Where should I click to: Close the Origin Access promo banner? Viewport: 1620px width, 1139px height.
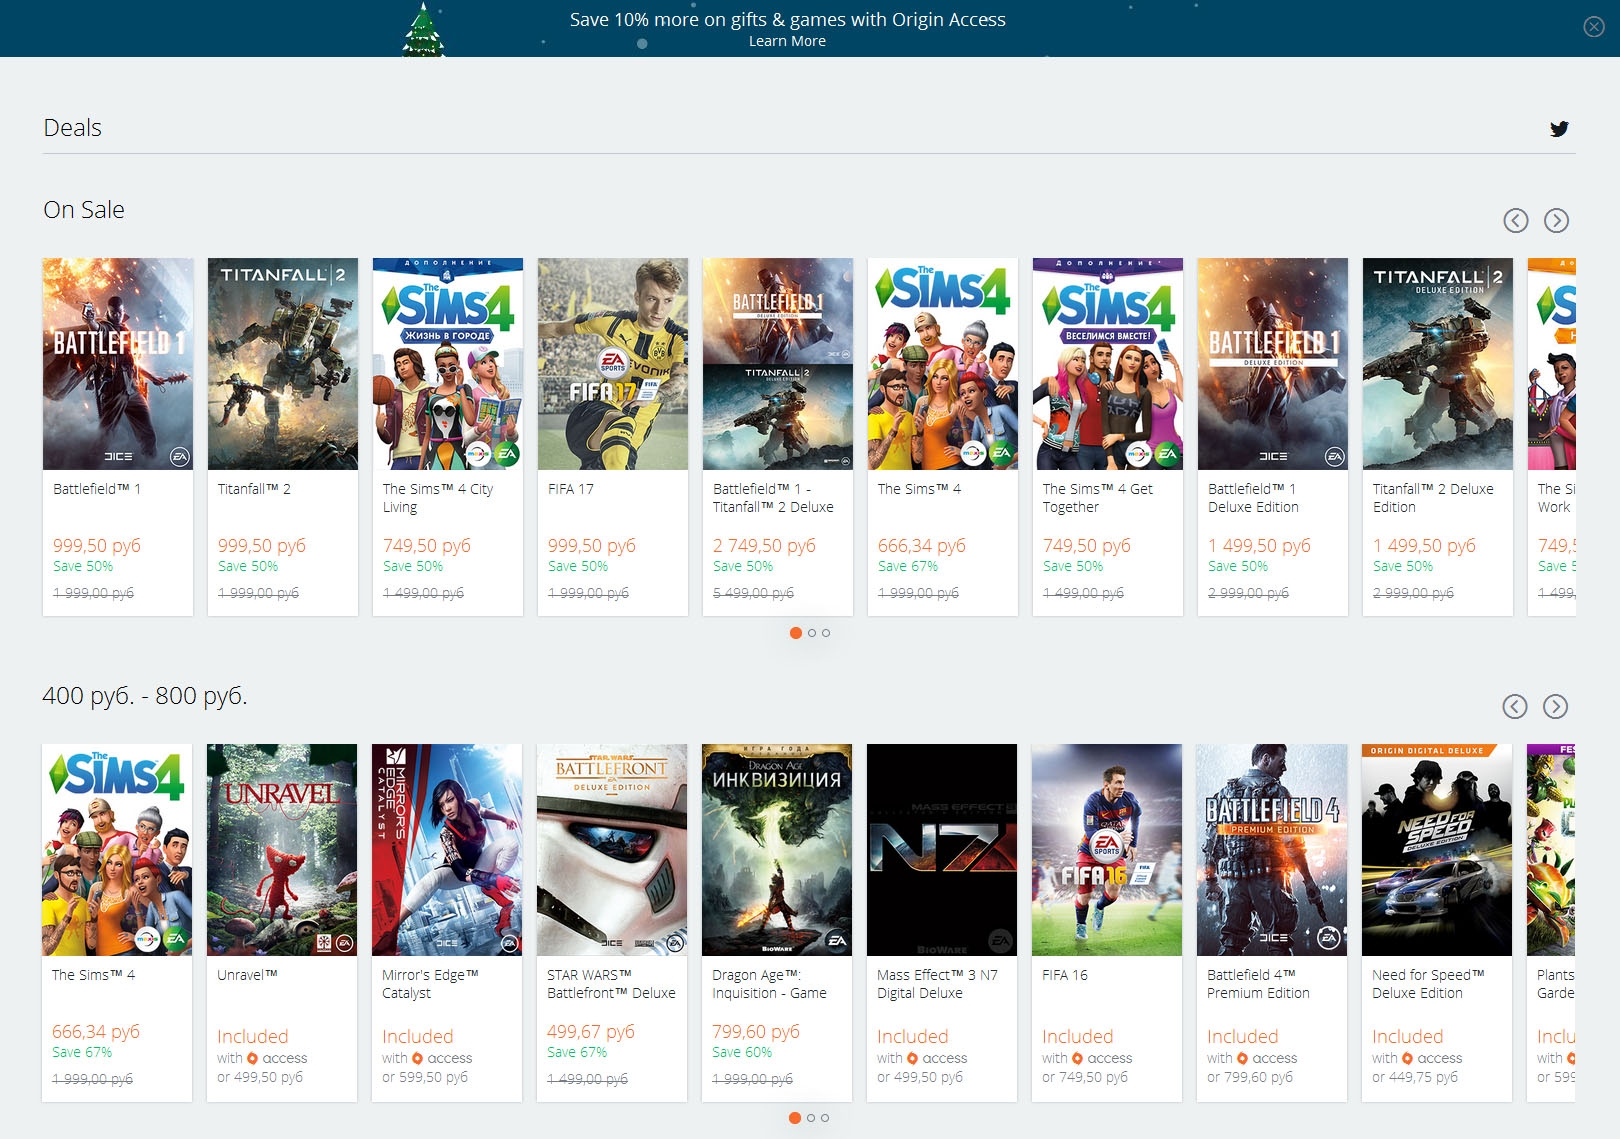pyautogui.click(x=1594, y=27)
